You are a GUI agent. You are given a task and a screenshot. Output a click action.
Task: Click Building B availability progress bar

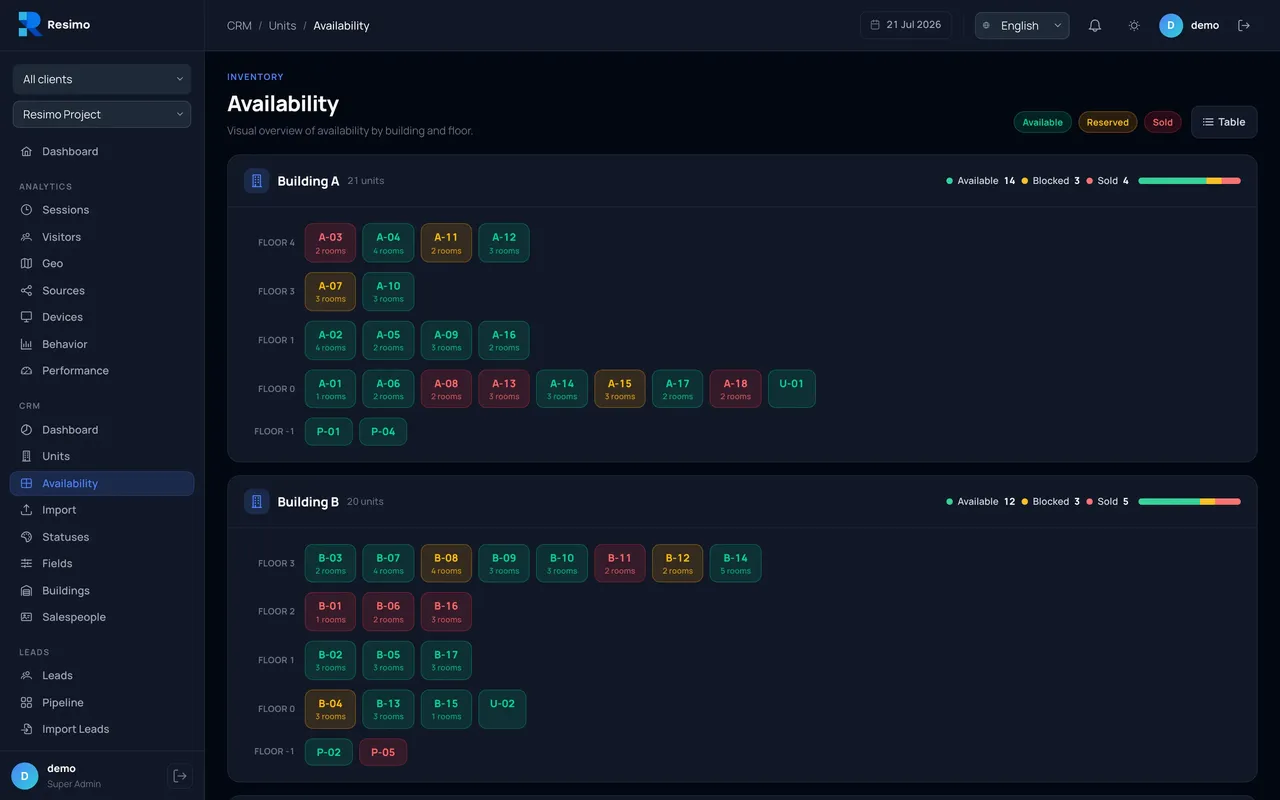point(1189,502)
